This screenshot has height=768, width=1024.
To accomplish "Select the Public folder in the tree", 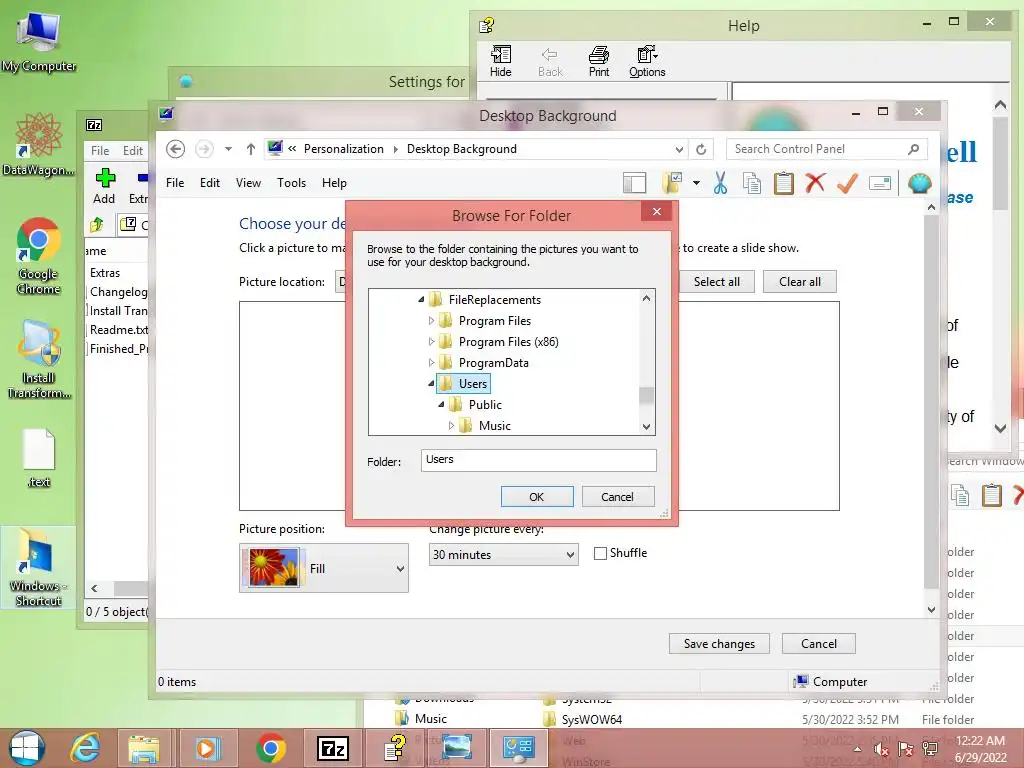I will pyautogui.click(x=485, y=405).
